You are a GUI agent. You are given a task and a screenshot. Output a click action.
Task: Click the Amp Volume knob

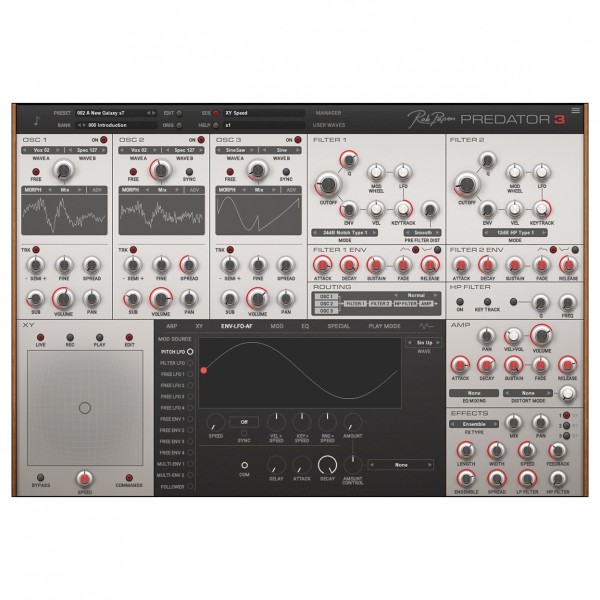[541, 336]
